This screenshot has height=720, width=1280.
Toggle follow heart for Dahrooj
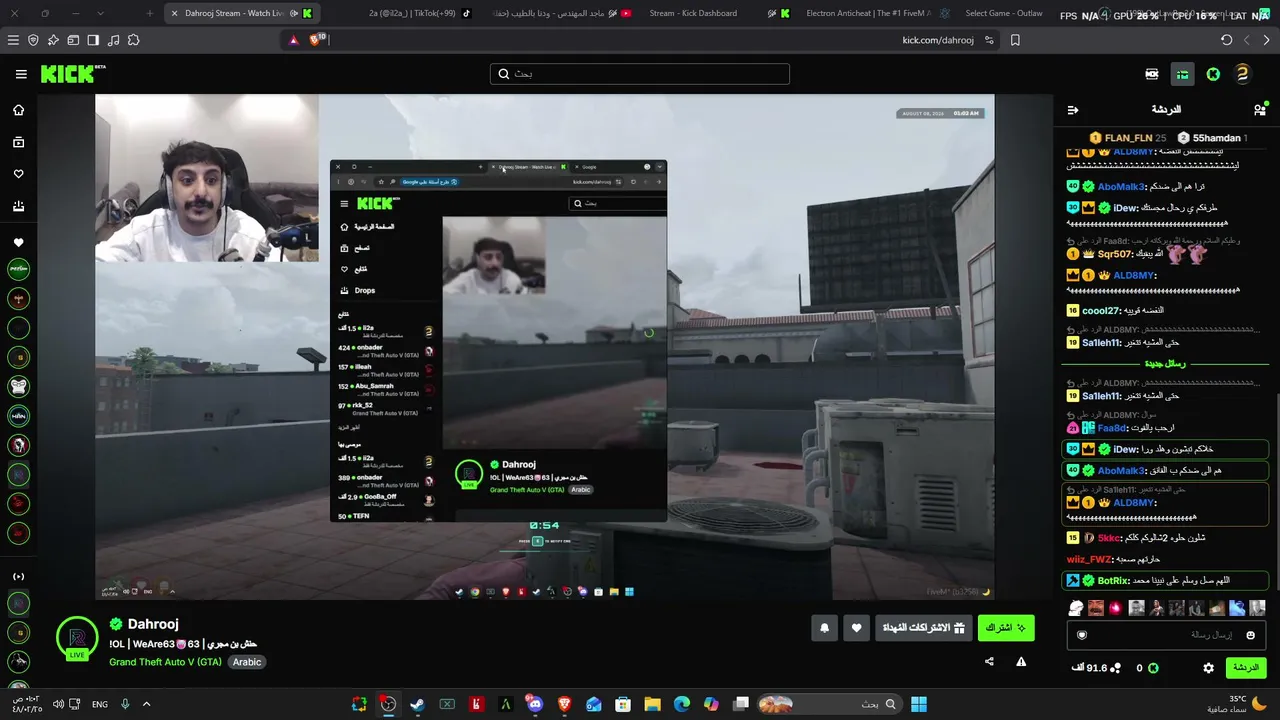click(856, 628)
